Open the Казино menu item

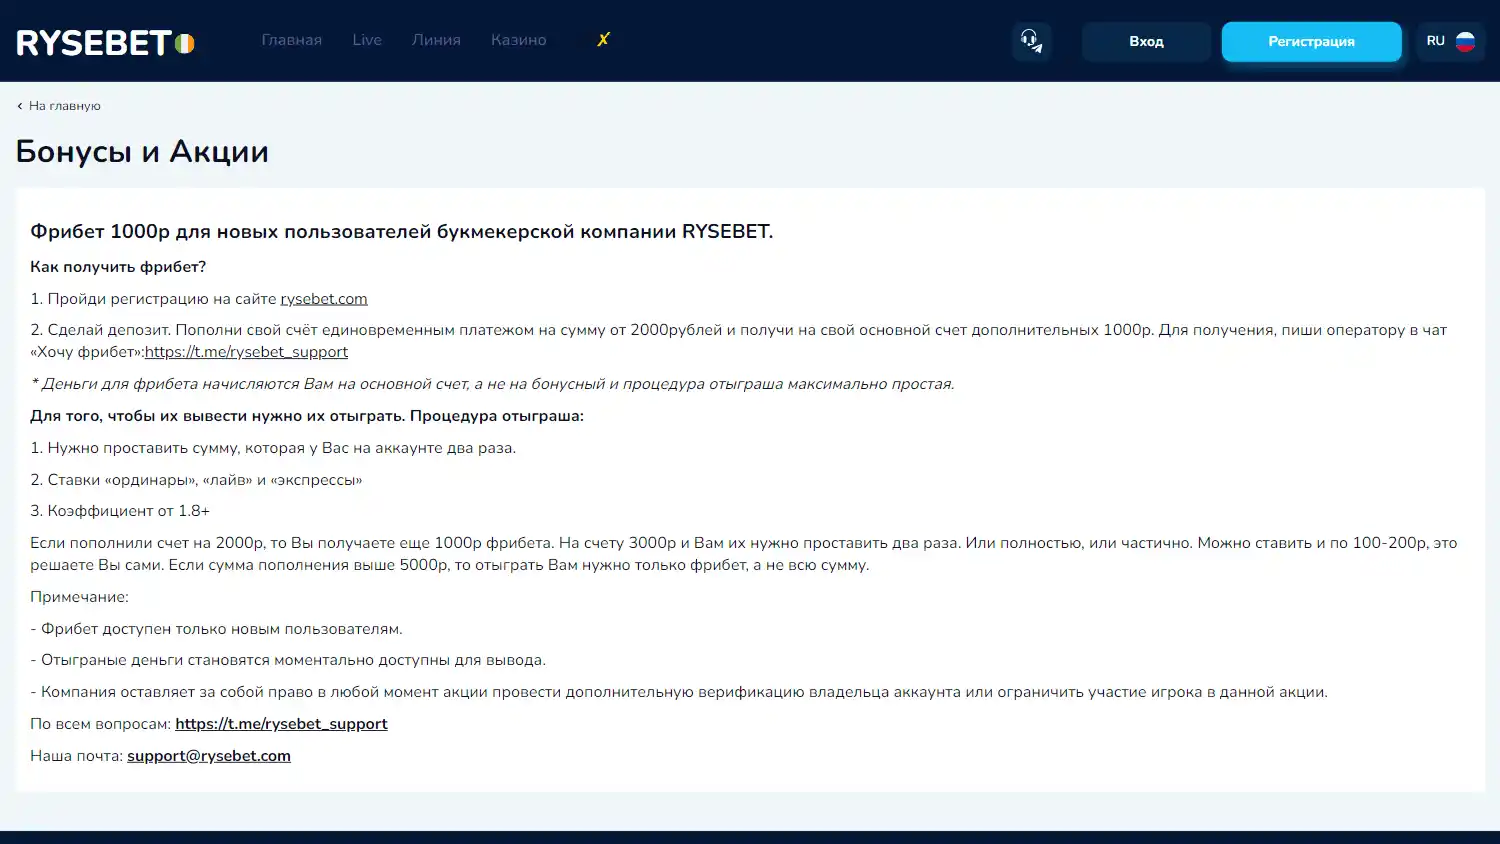(x=518, y=40)
